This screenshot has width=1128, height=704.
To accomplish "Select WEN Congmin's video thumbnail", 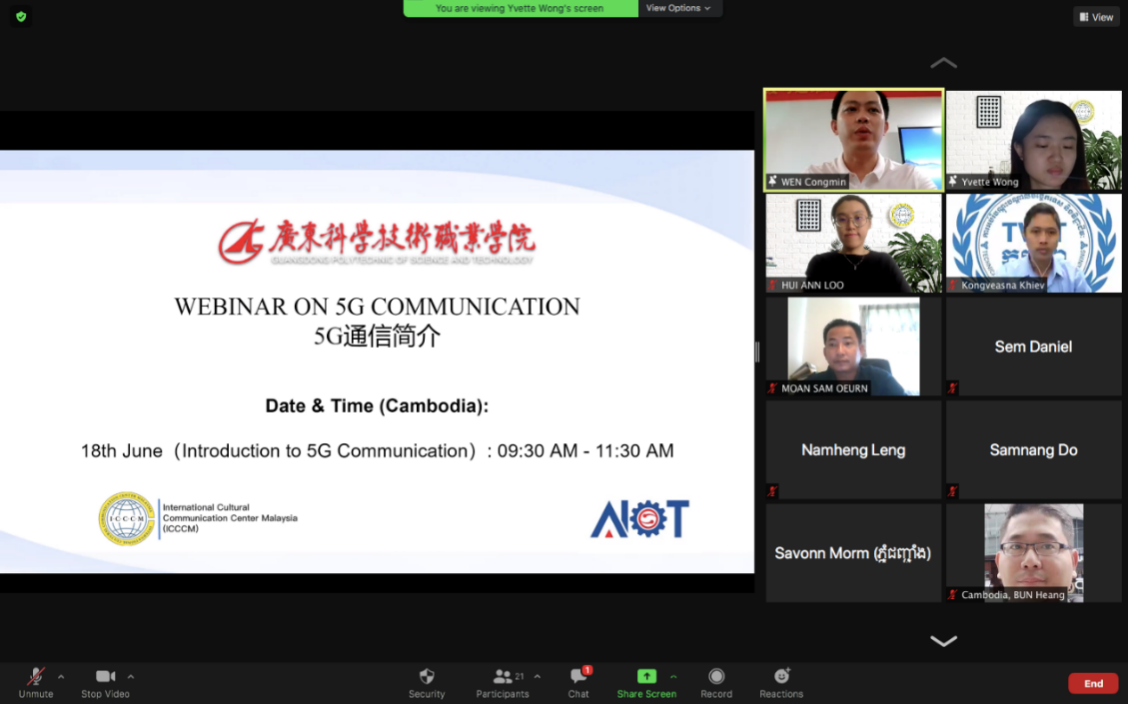I will [853, 139].
